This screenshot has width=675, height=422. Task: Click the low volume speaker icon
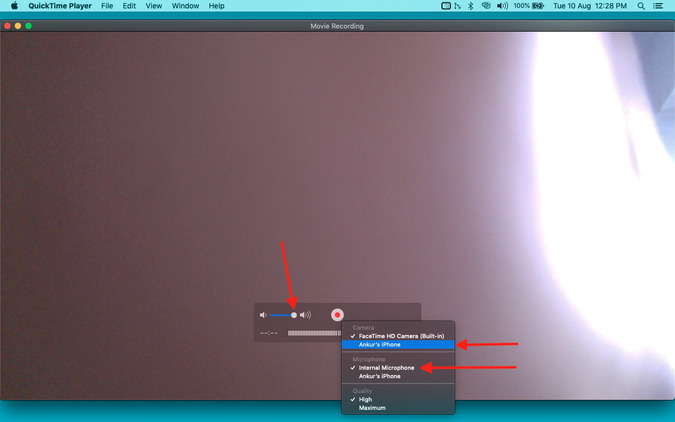coord(263,315)
